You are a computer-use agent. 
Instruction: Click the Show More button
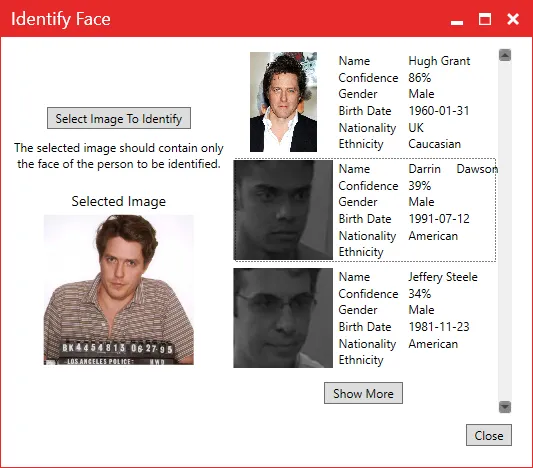click(363, 393)
